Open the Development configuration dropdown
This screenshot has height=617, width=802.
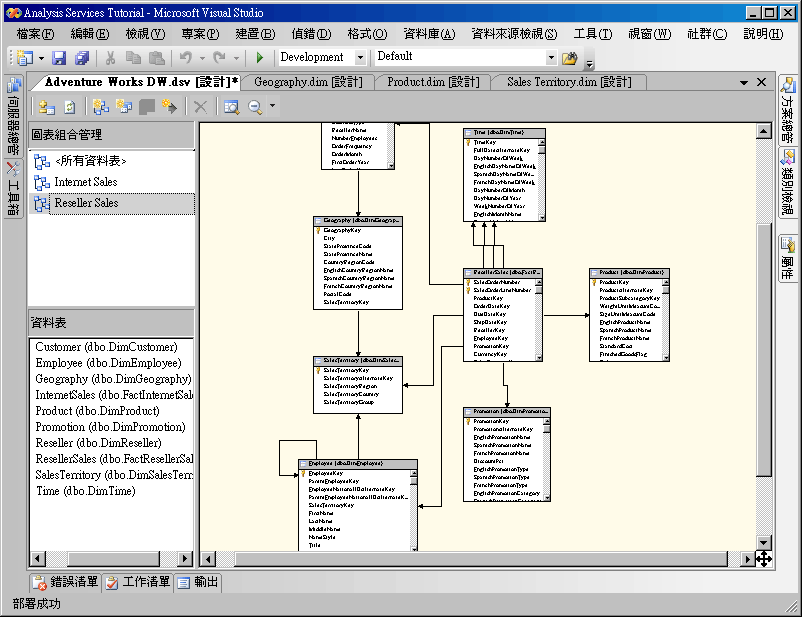tap(360, 57)
